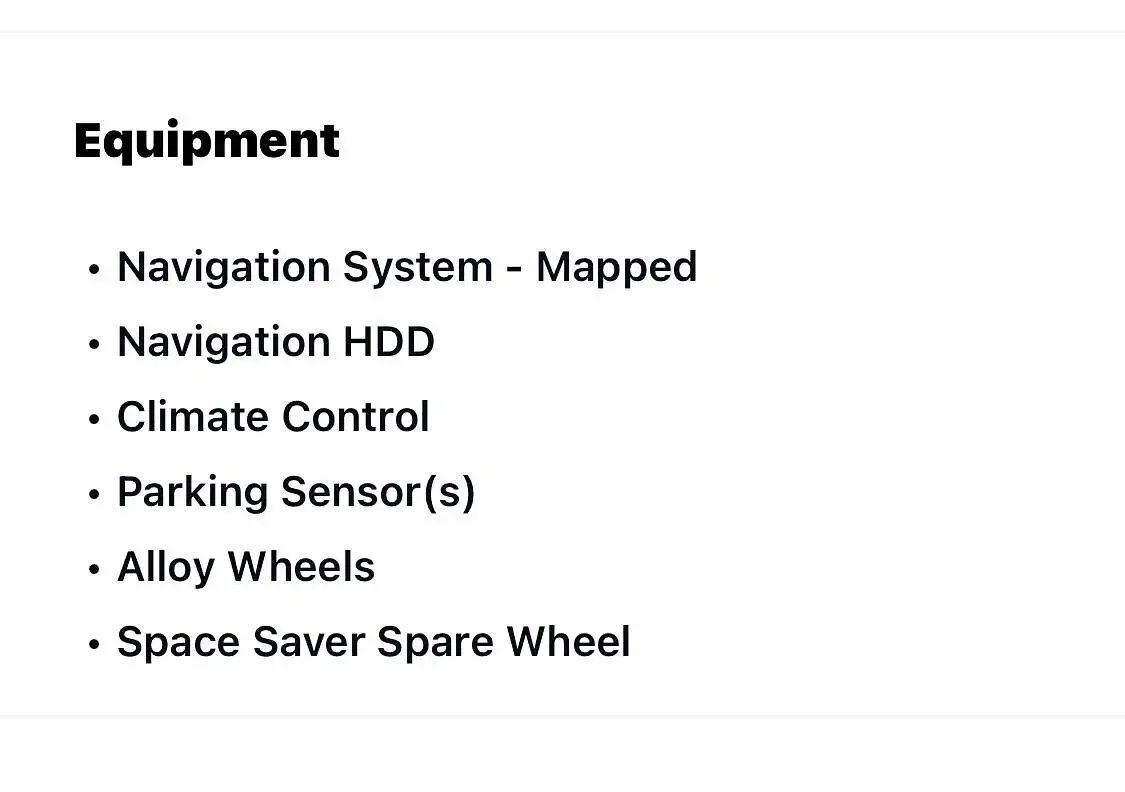Click the word Mapped in the first item

coord(616,268)
